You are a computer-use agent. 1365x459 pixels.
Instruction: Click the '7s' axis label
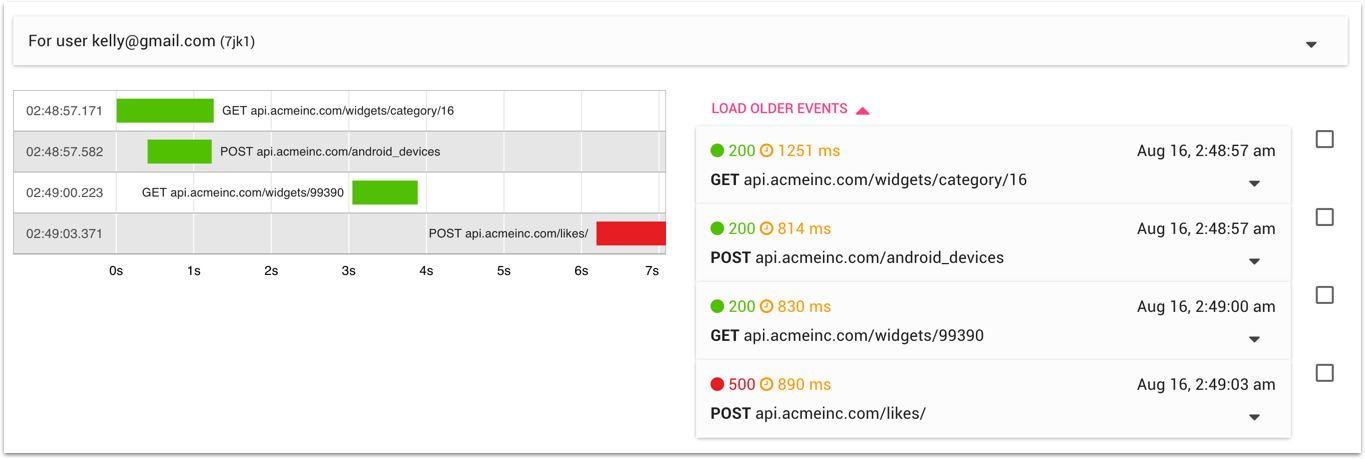coord(652,271)
